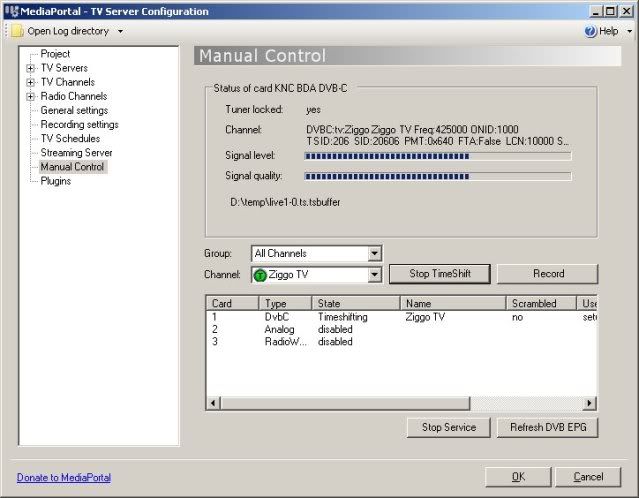This screenshot has width=639, height=498.
Task: Select Project in the tree
Action: coord(55,54)
